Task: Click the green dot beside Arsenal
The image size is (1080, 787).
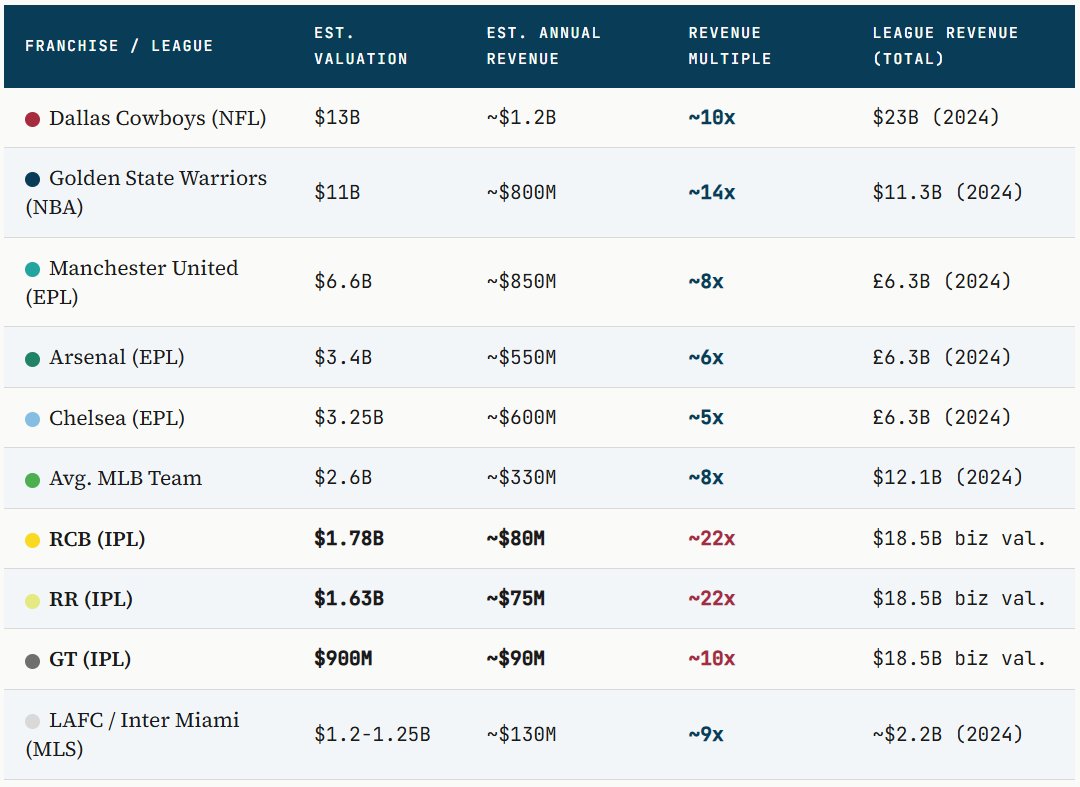Action: coord(32,358)
